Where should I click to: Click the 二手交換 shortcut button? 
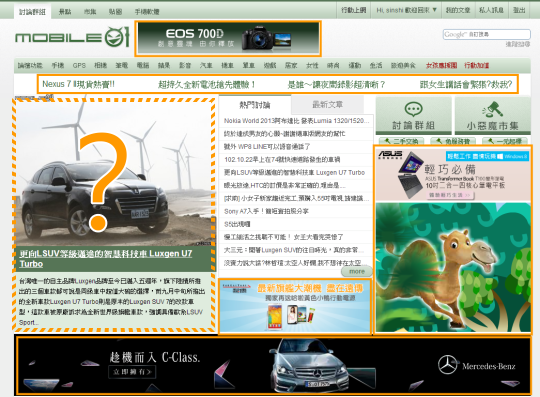coord(401,141)
